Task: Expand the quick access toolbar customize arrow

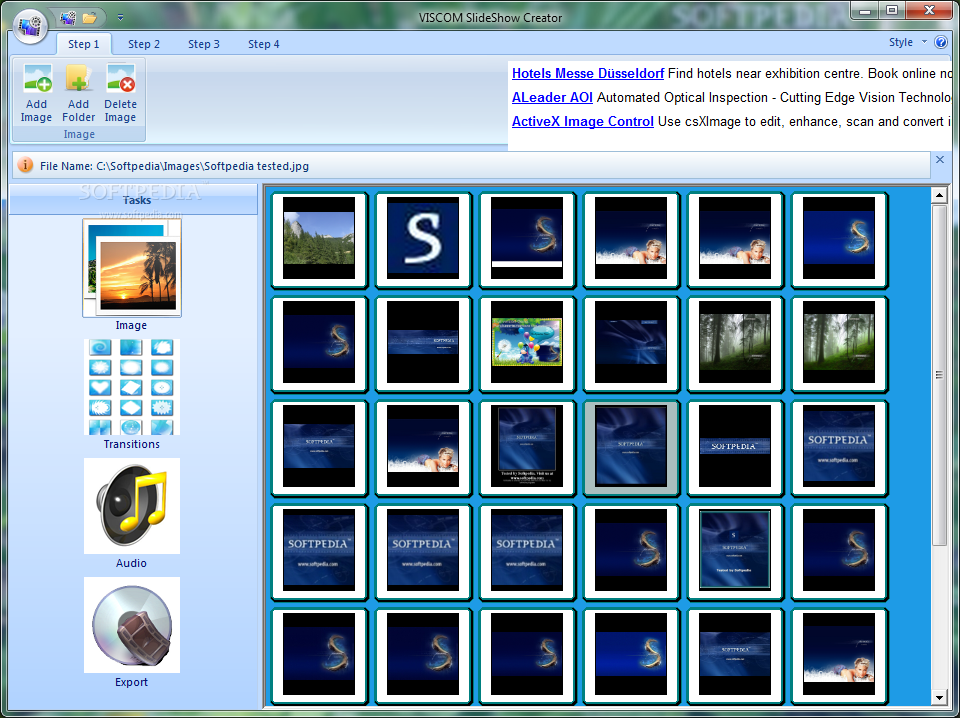Action: [x=120, y=18]
